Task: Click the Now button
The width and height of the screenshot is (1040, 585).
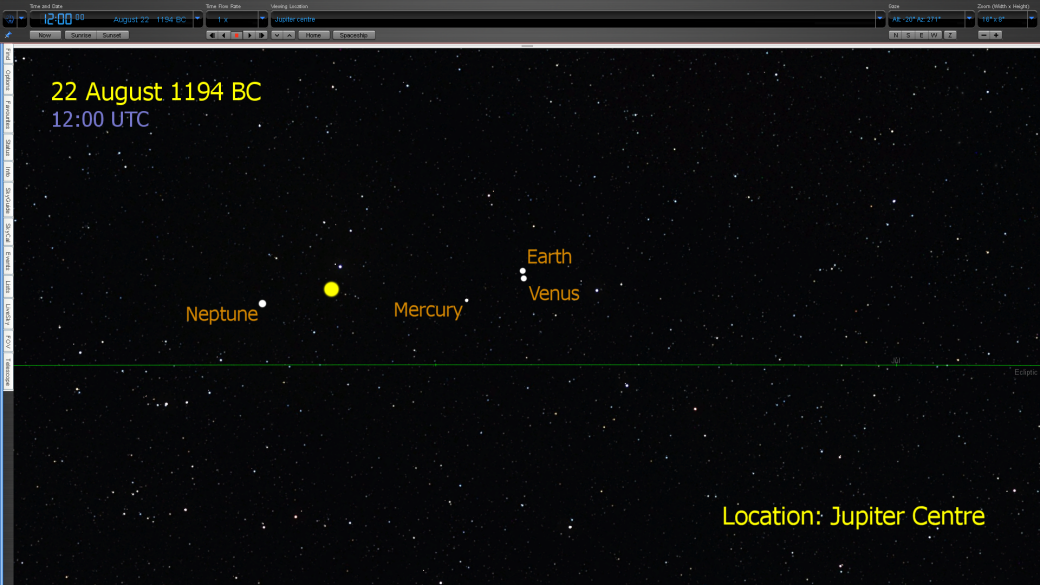Action: click(x=44, y=35)
